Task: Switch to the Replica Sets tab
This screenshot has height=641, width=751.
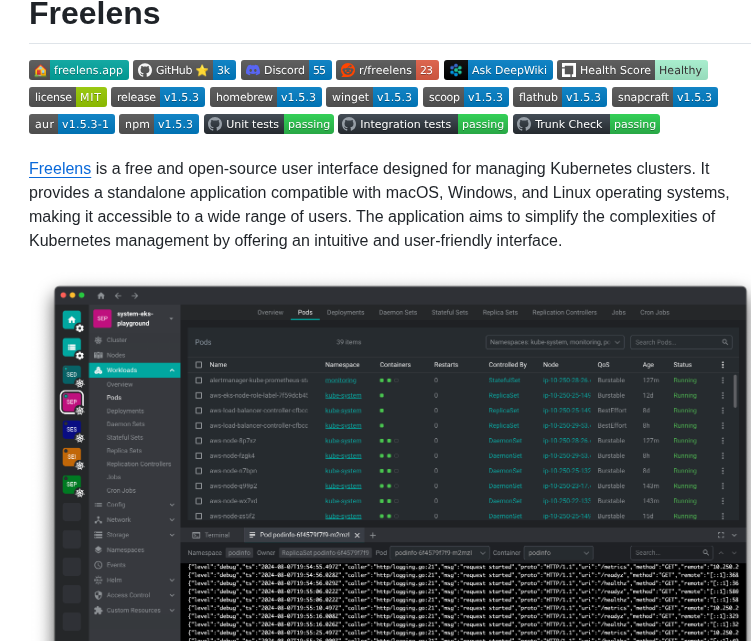Action: coord(500,312)
